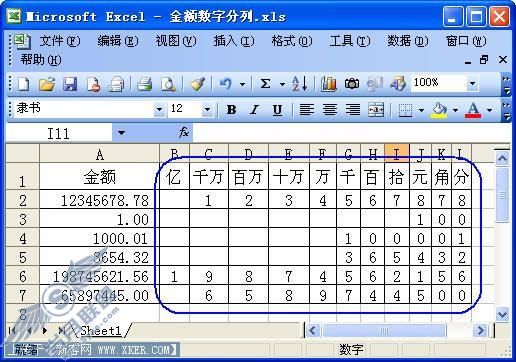Open the 数据(D) menu

coord(407,41)
